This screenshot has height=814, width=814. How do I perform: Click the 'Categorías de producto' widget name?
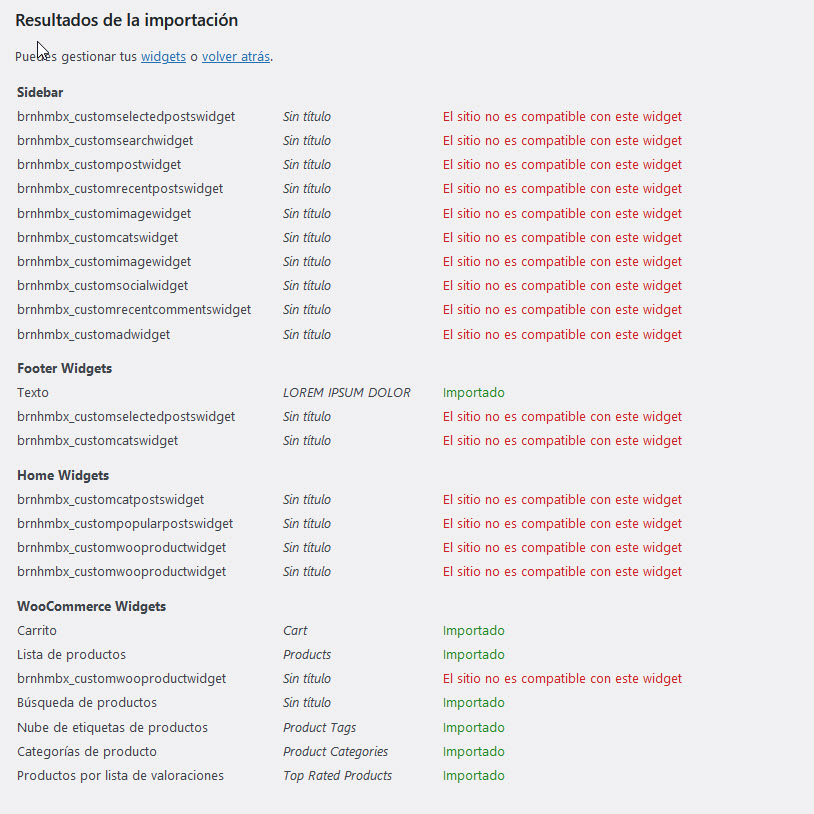pos(87,752)
